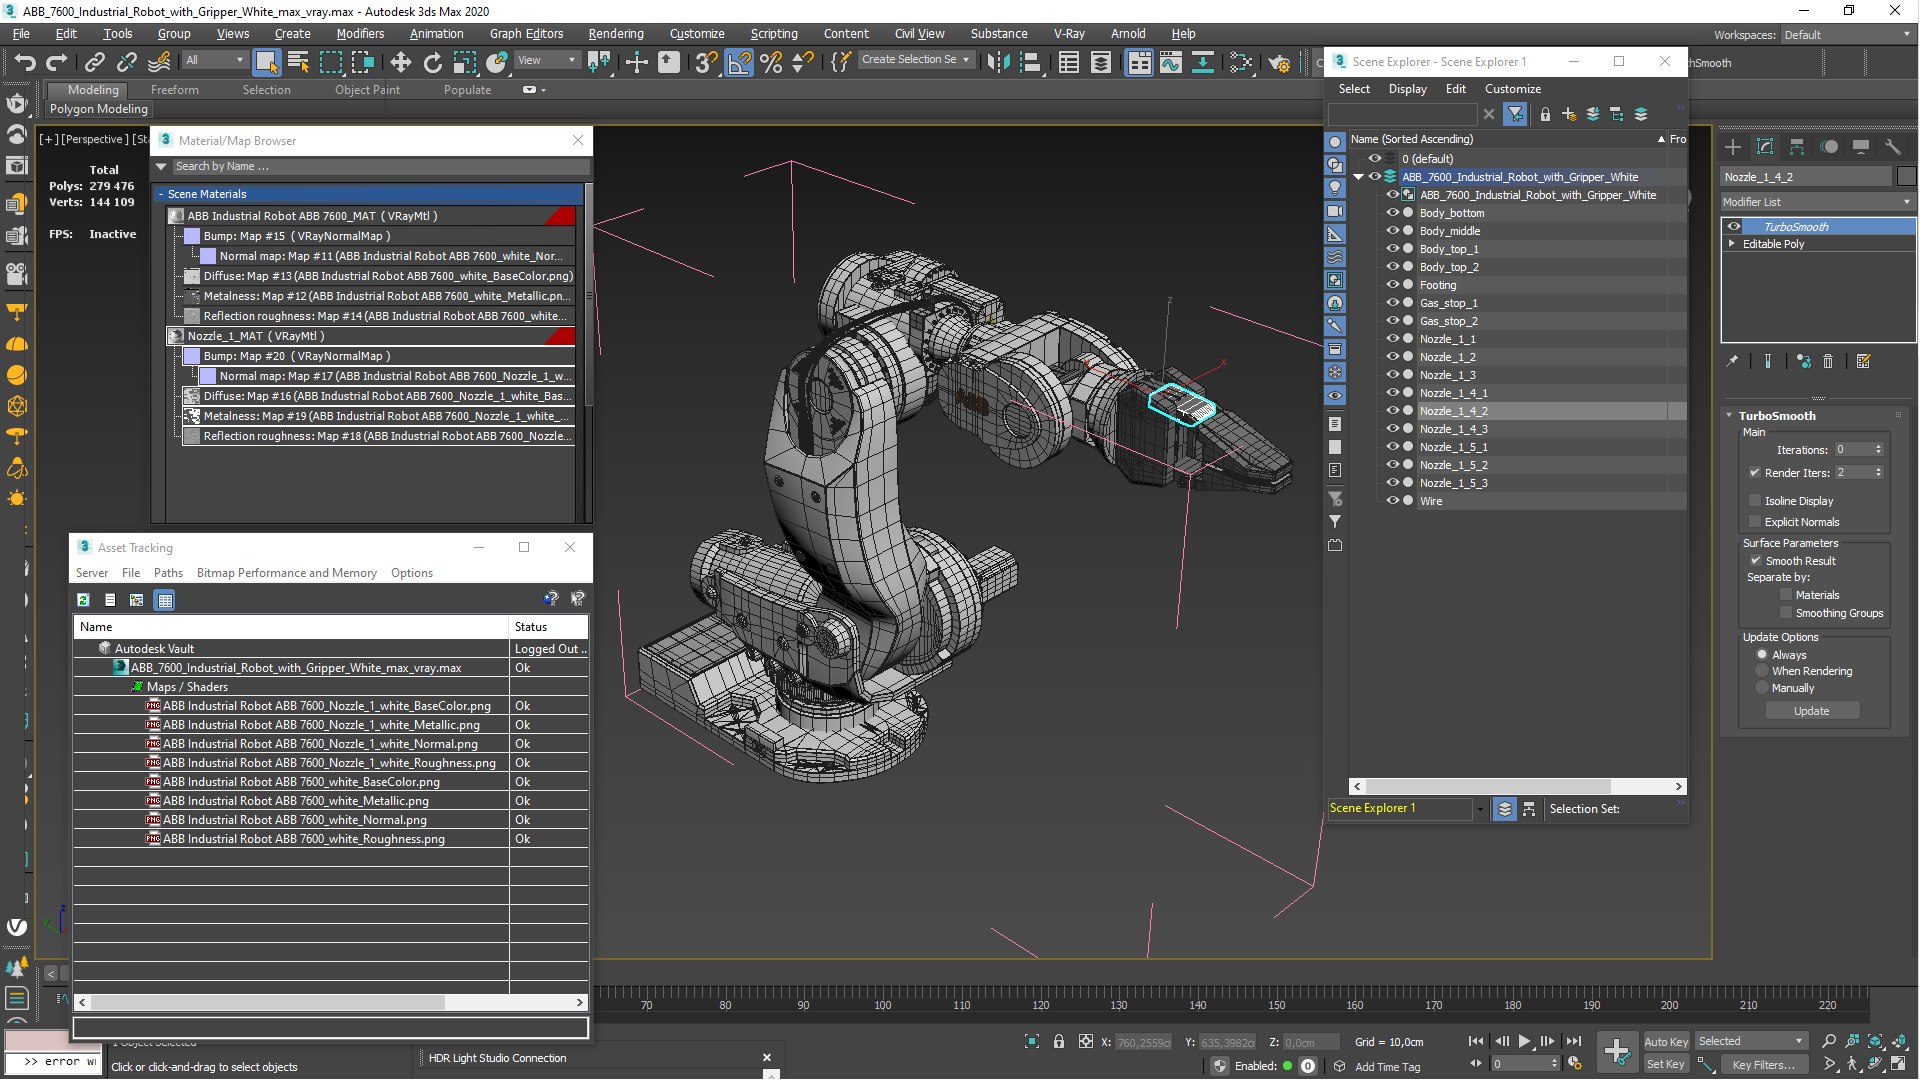Open the Modifier List dropdown
Viewport: 1920px width, 1080px height.
[1816, 202]
